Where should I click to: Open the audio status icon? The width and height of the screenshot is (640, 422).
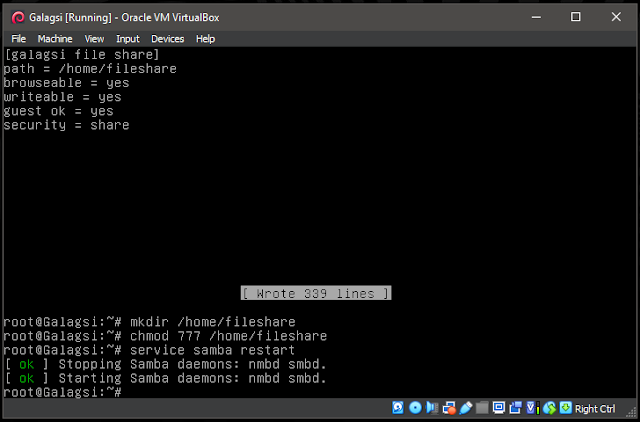(432, 408)
